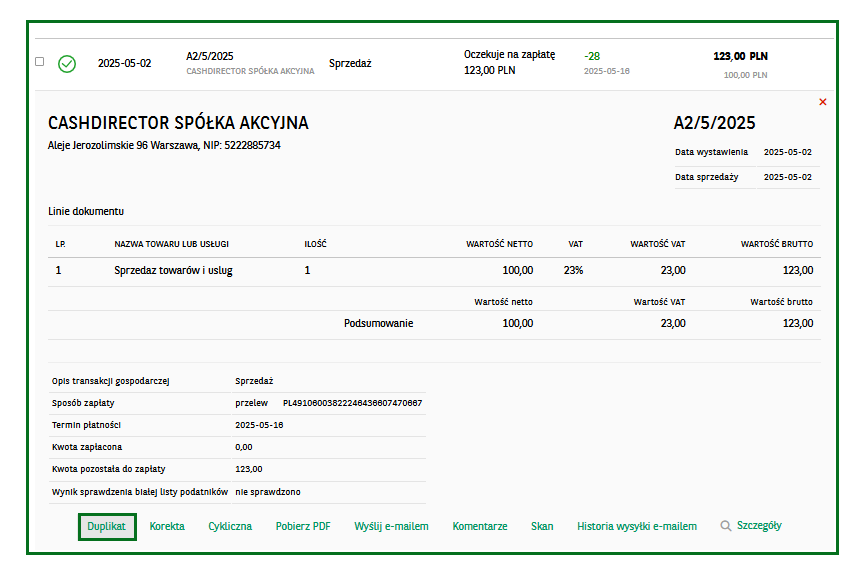867x580 pixels.
Task: Click the 23% VAT cell
Action: (573, 270)
